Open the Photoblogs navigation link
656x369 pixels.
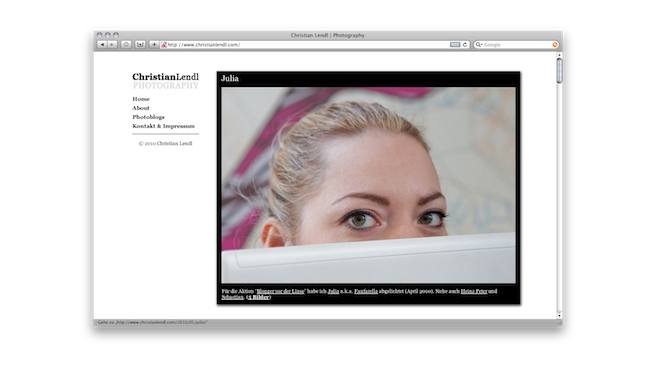[149, 117]
